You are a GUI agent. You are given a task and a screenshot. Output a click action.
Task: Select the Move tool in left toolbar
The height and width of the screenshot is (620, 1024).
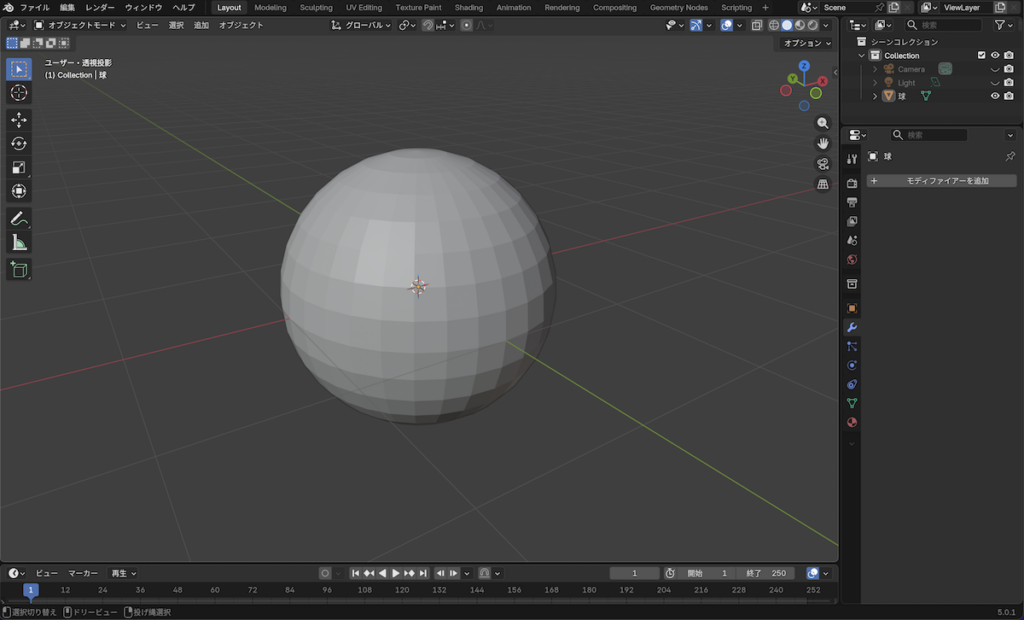[x=19, y=120]
